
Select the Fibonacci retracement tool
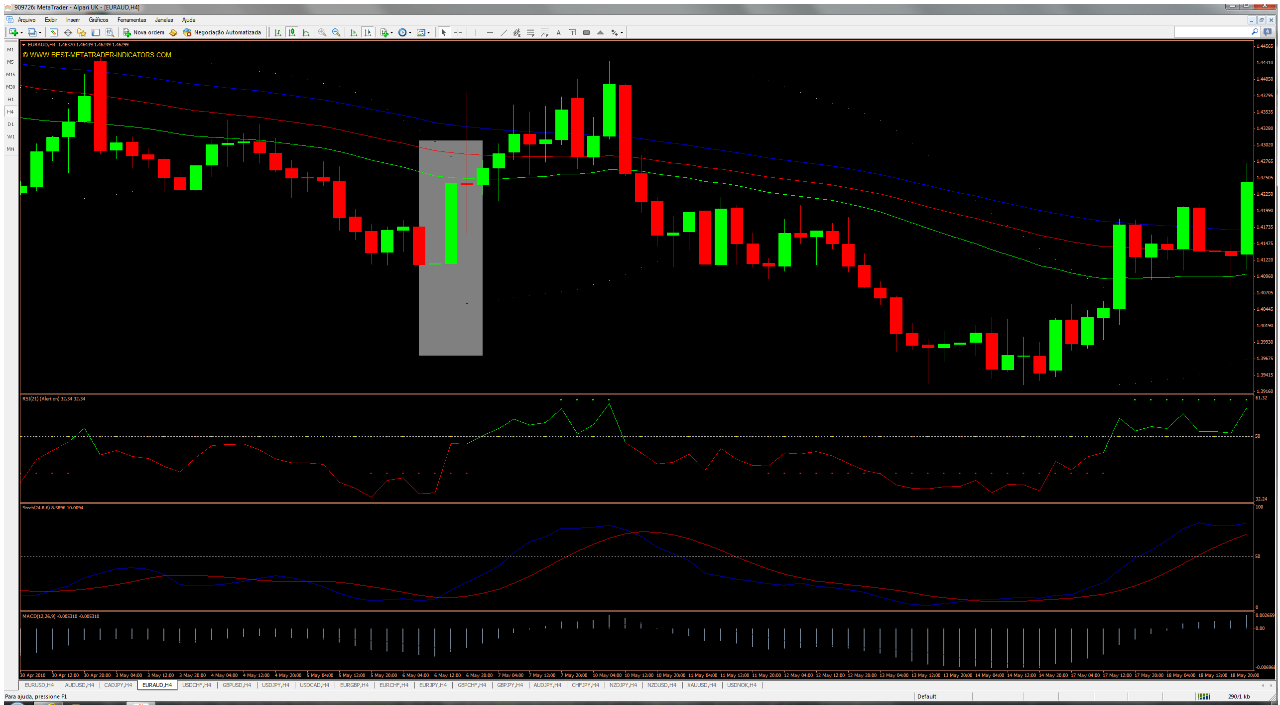[x=531, y=32]
